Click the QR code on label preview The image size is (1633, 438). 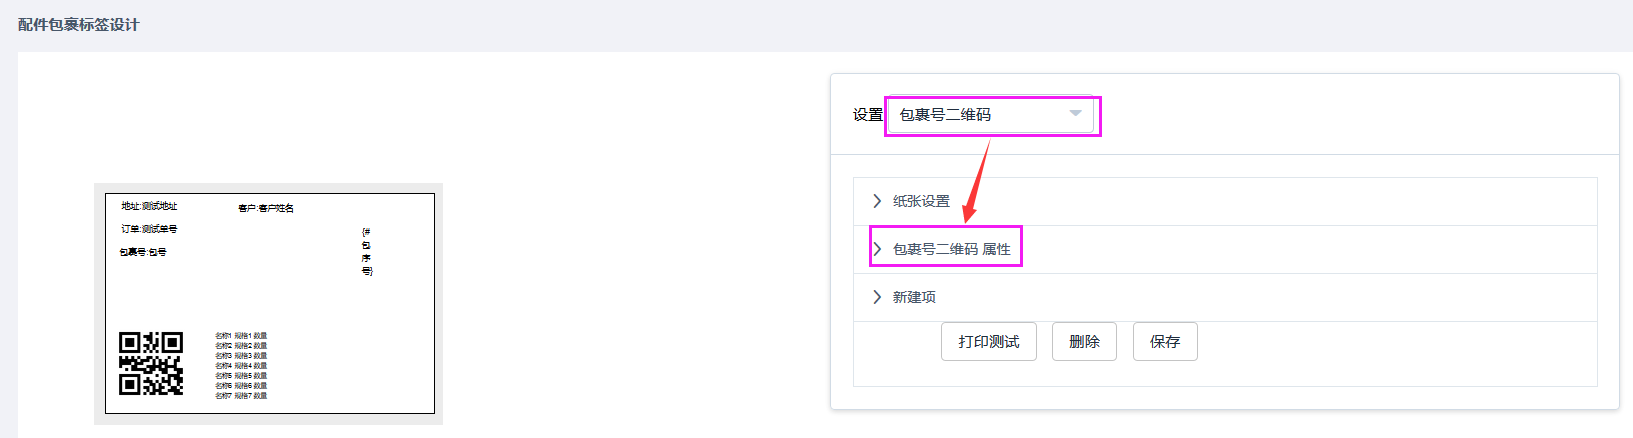click(151, 364)
